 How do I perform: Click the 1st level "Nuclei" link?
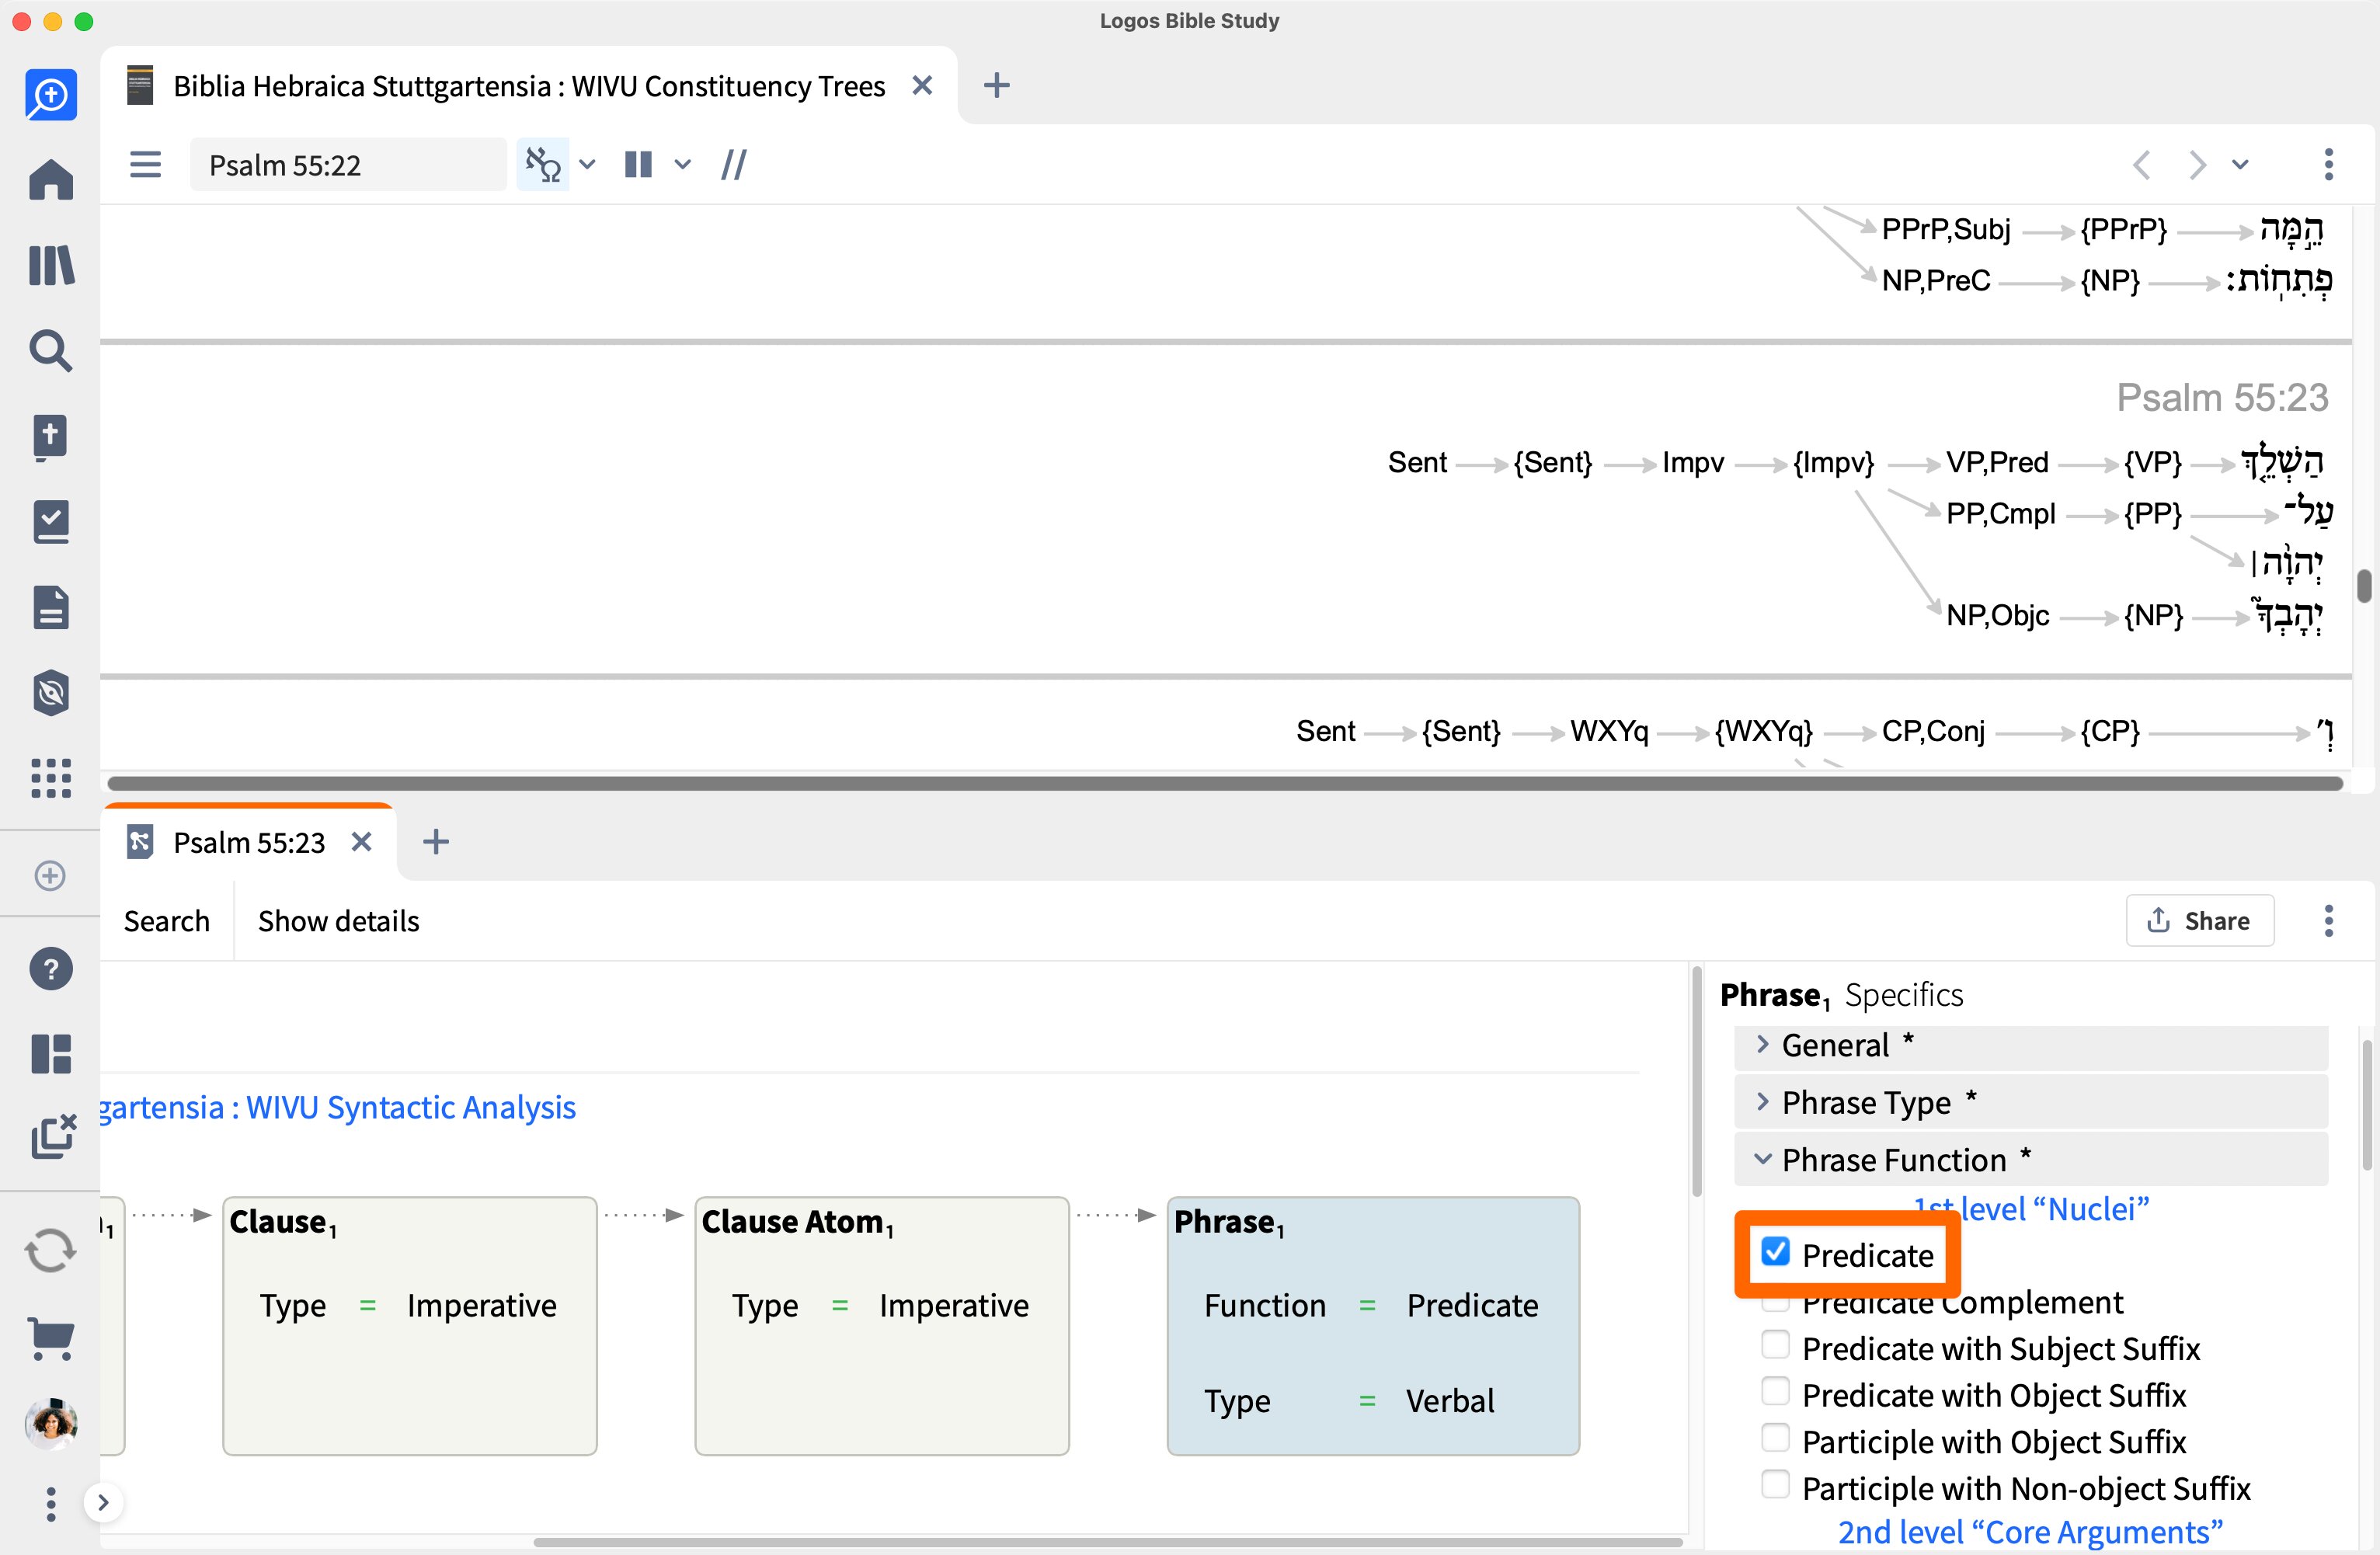(2031, 1210)
